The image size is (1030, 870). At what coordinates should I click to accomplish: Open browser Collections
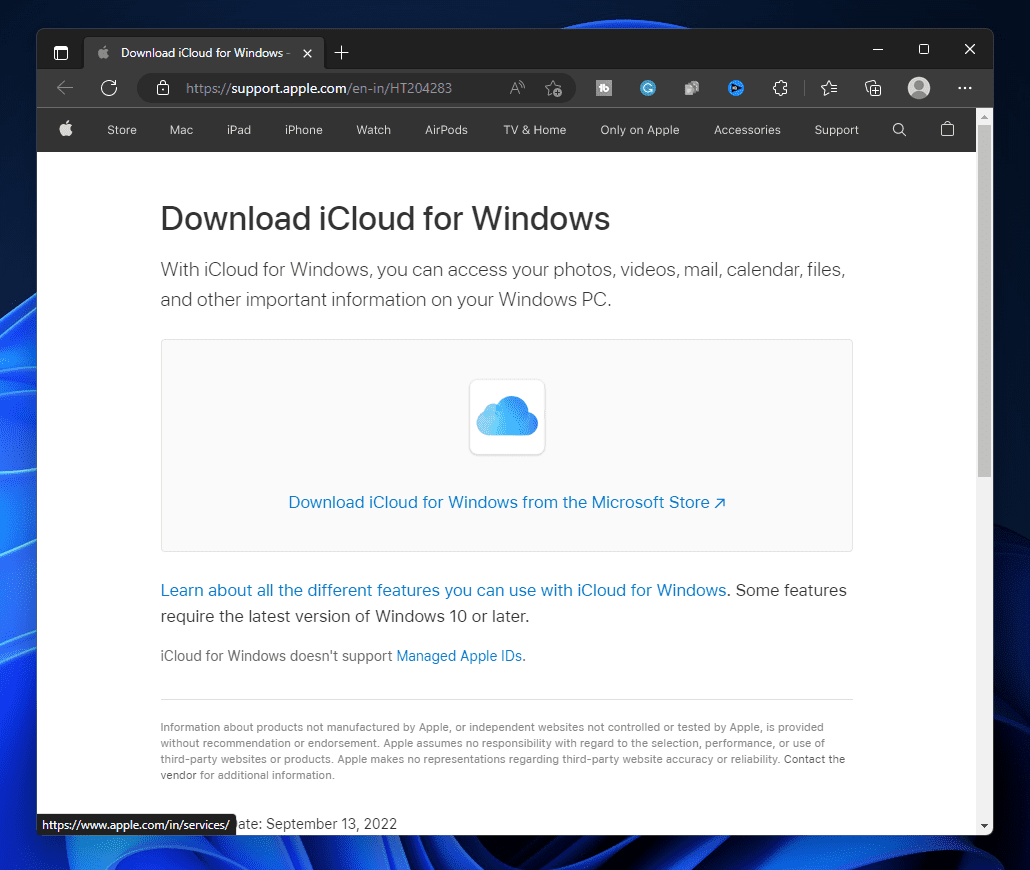point(873,88)
